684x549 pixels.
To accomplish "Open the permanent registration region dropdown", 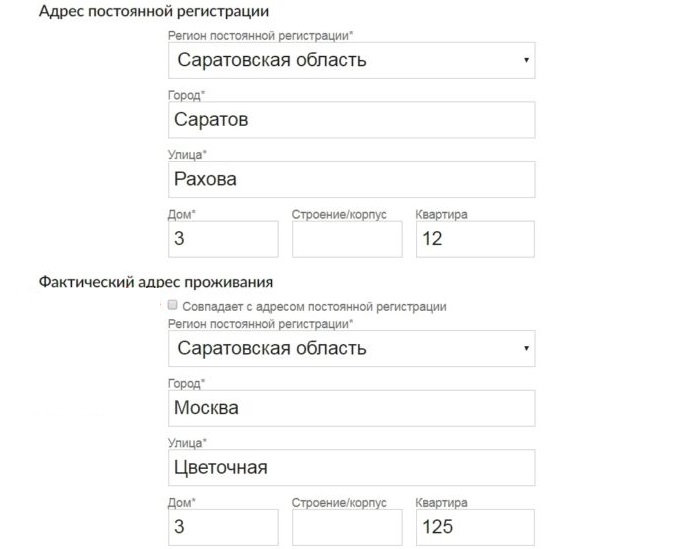I will [x=352, y=61].
